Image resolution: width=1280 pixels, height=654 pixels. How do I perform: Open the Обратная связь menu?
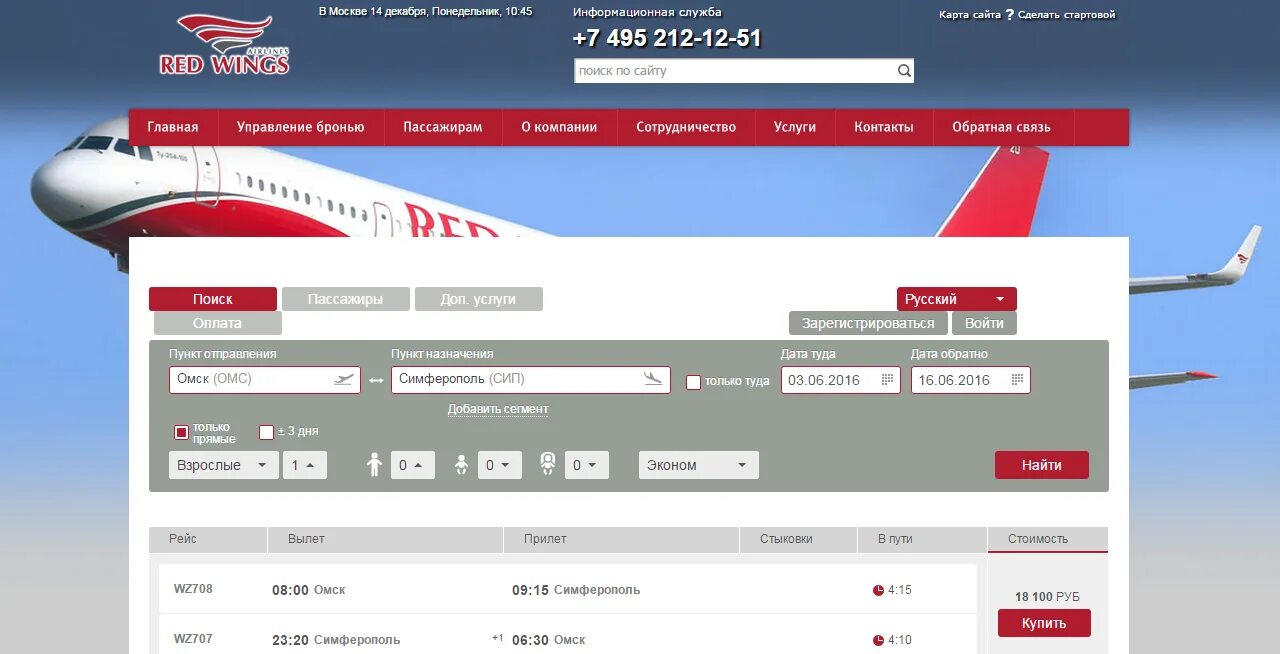1001,127
